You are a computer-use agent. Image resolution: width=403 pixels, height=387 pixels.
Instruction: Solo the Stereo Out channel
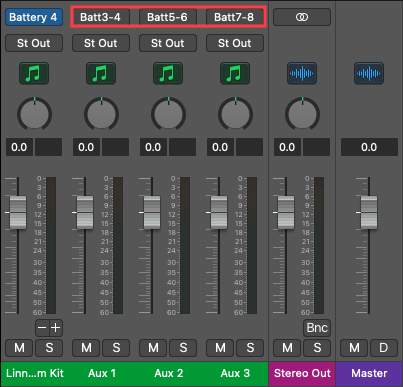(317, 348)
